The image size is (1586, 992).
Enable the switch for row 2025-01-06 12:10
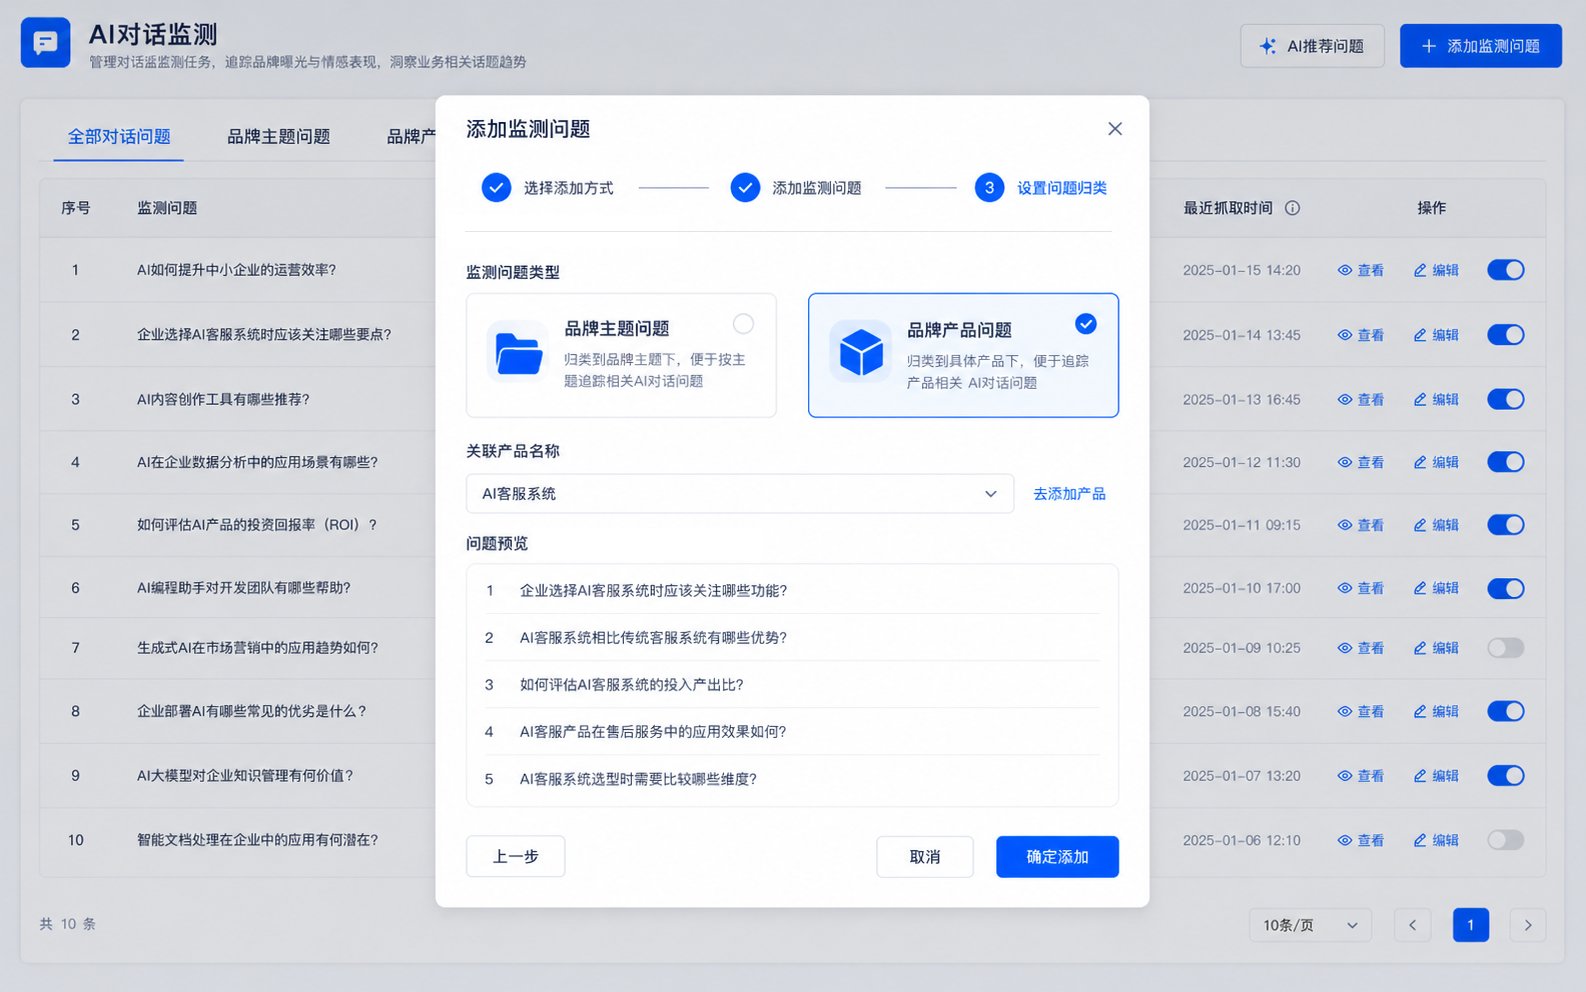[1505, 840]
